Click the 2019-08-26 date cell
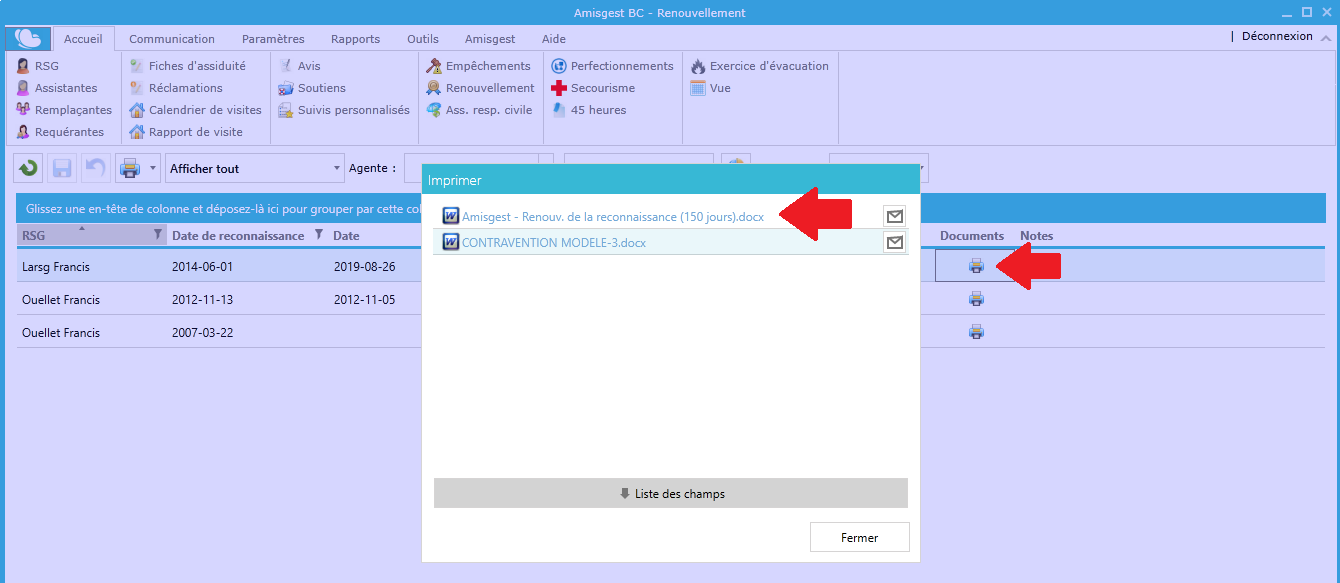Viewport: 1340px width, 583px height. pos(364,267)
